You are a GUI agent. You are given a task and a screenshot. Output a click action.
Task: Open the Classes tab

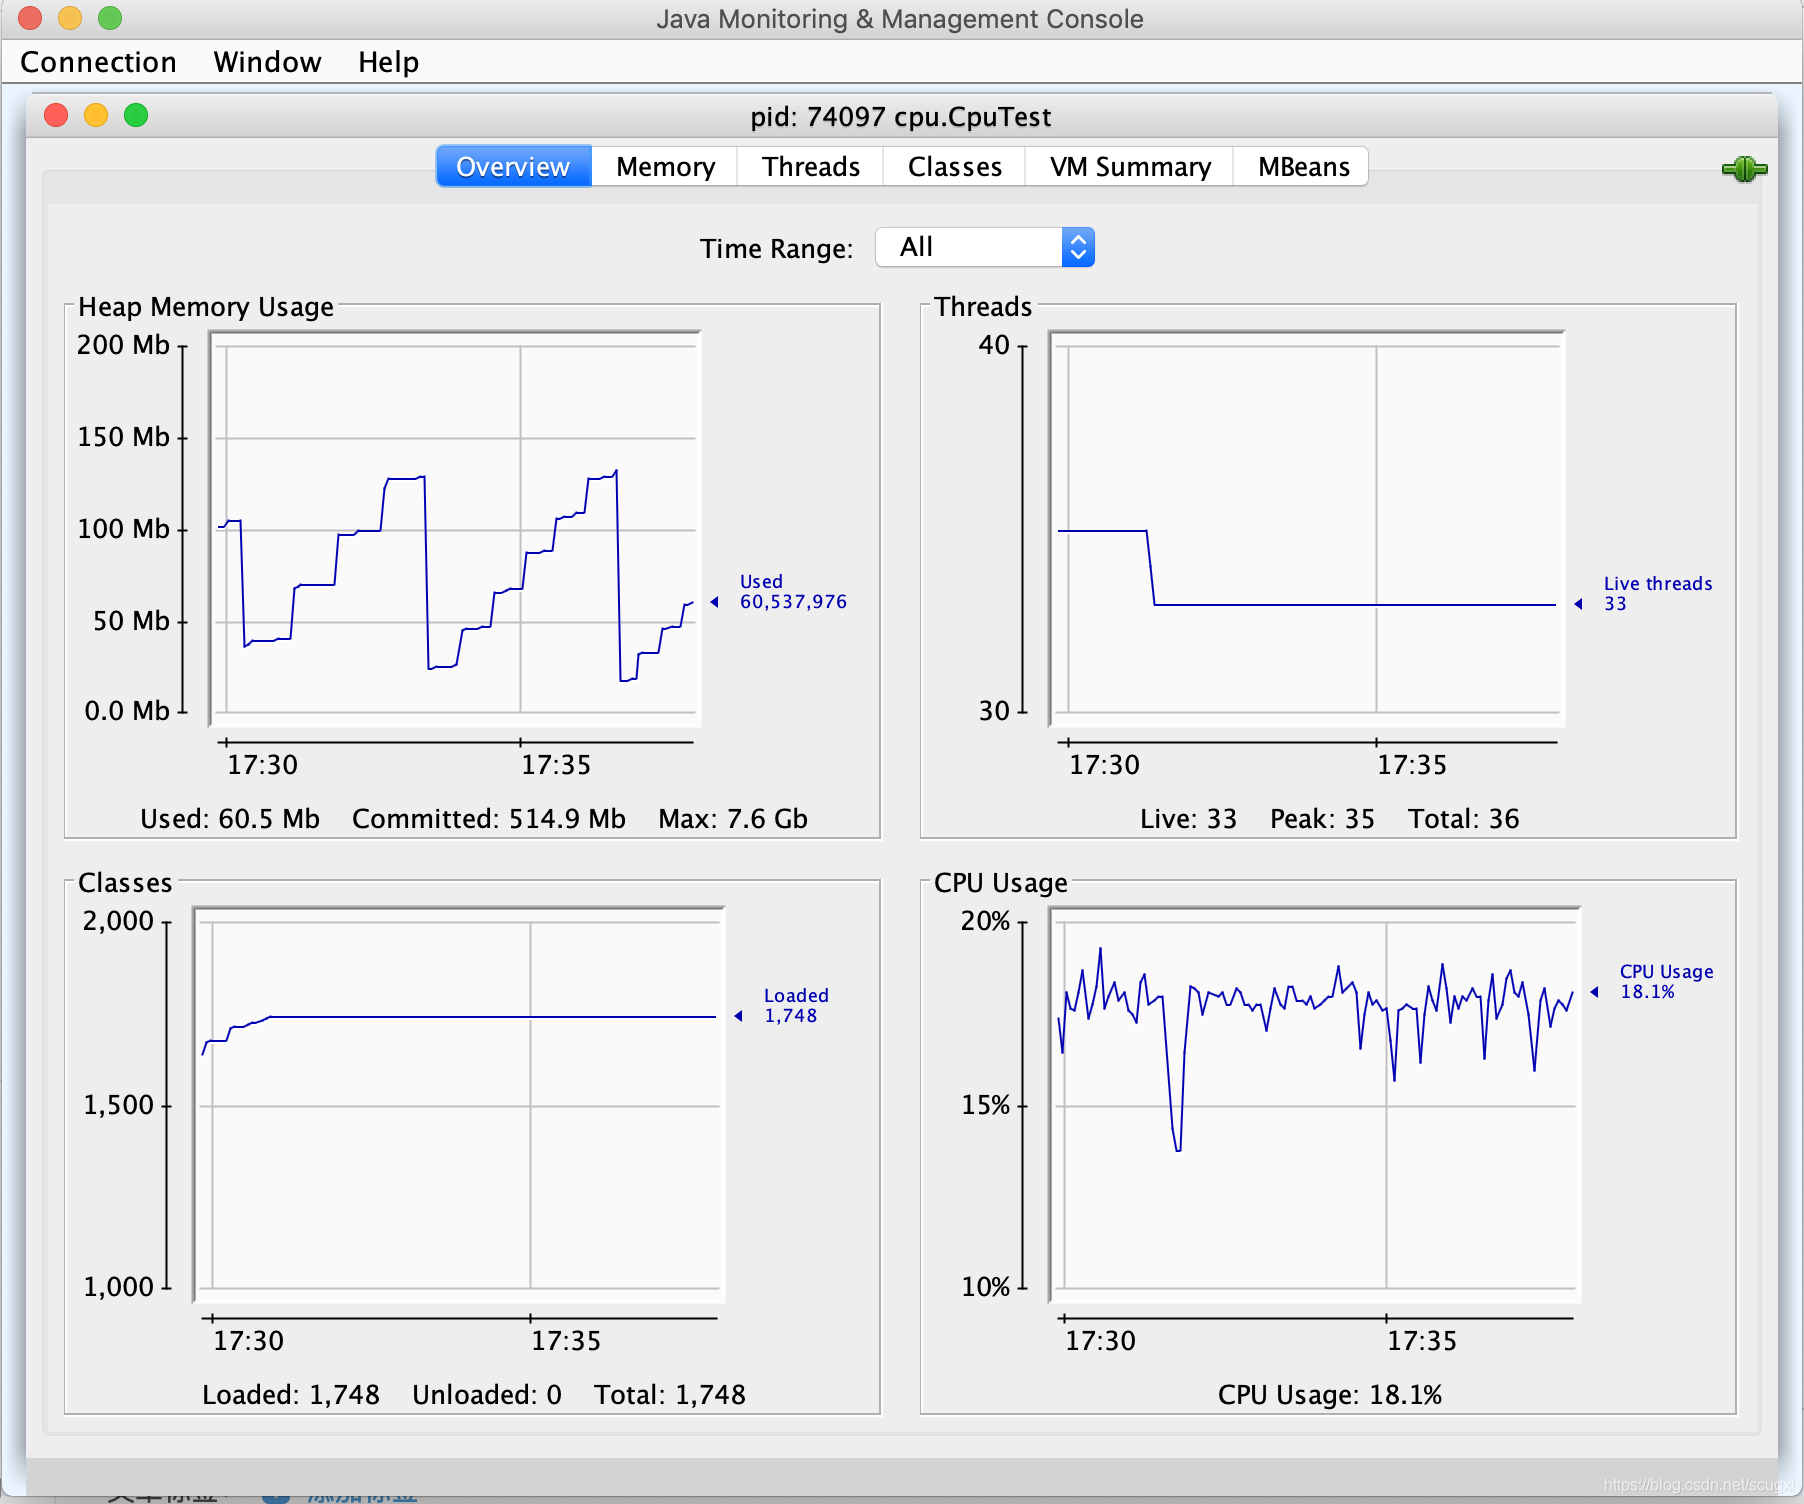[954, 166]
